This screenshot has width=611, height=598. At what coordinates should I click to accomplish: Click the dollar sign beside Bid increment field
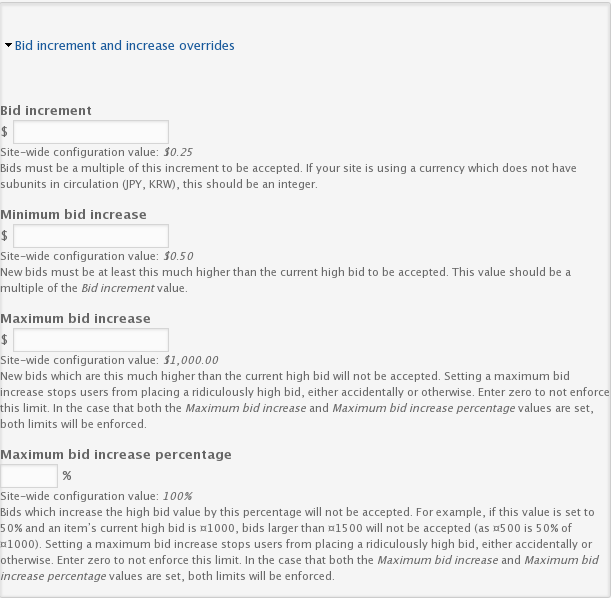pyautogui.click(x=4, y=132)
